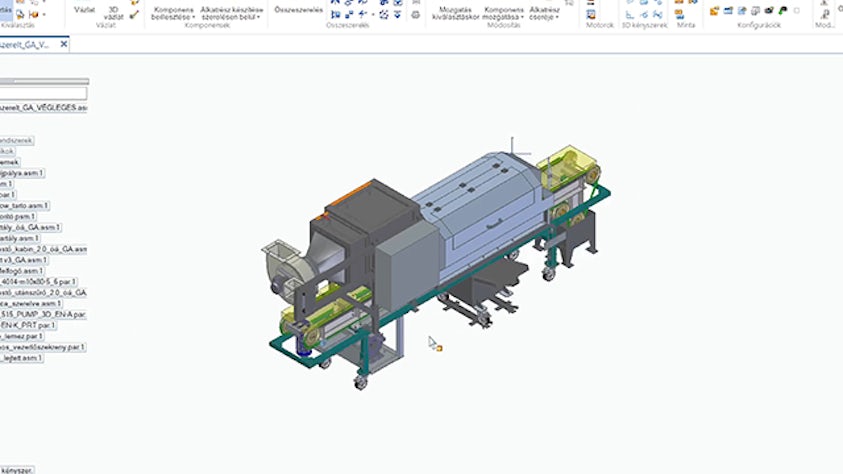Click the blue lightning-style icon in Összeszerelés group
843x474 pixels.
(x=363, y=15)
